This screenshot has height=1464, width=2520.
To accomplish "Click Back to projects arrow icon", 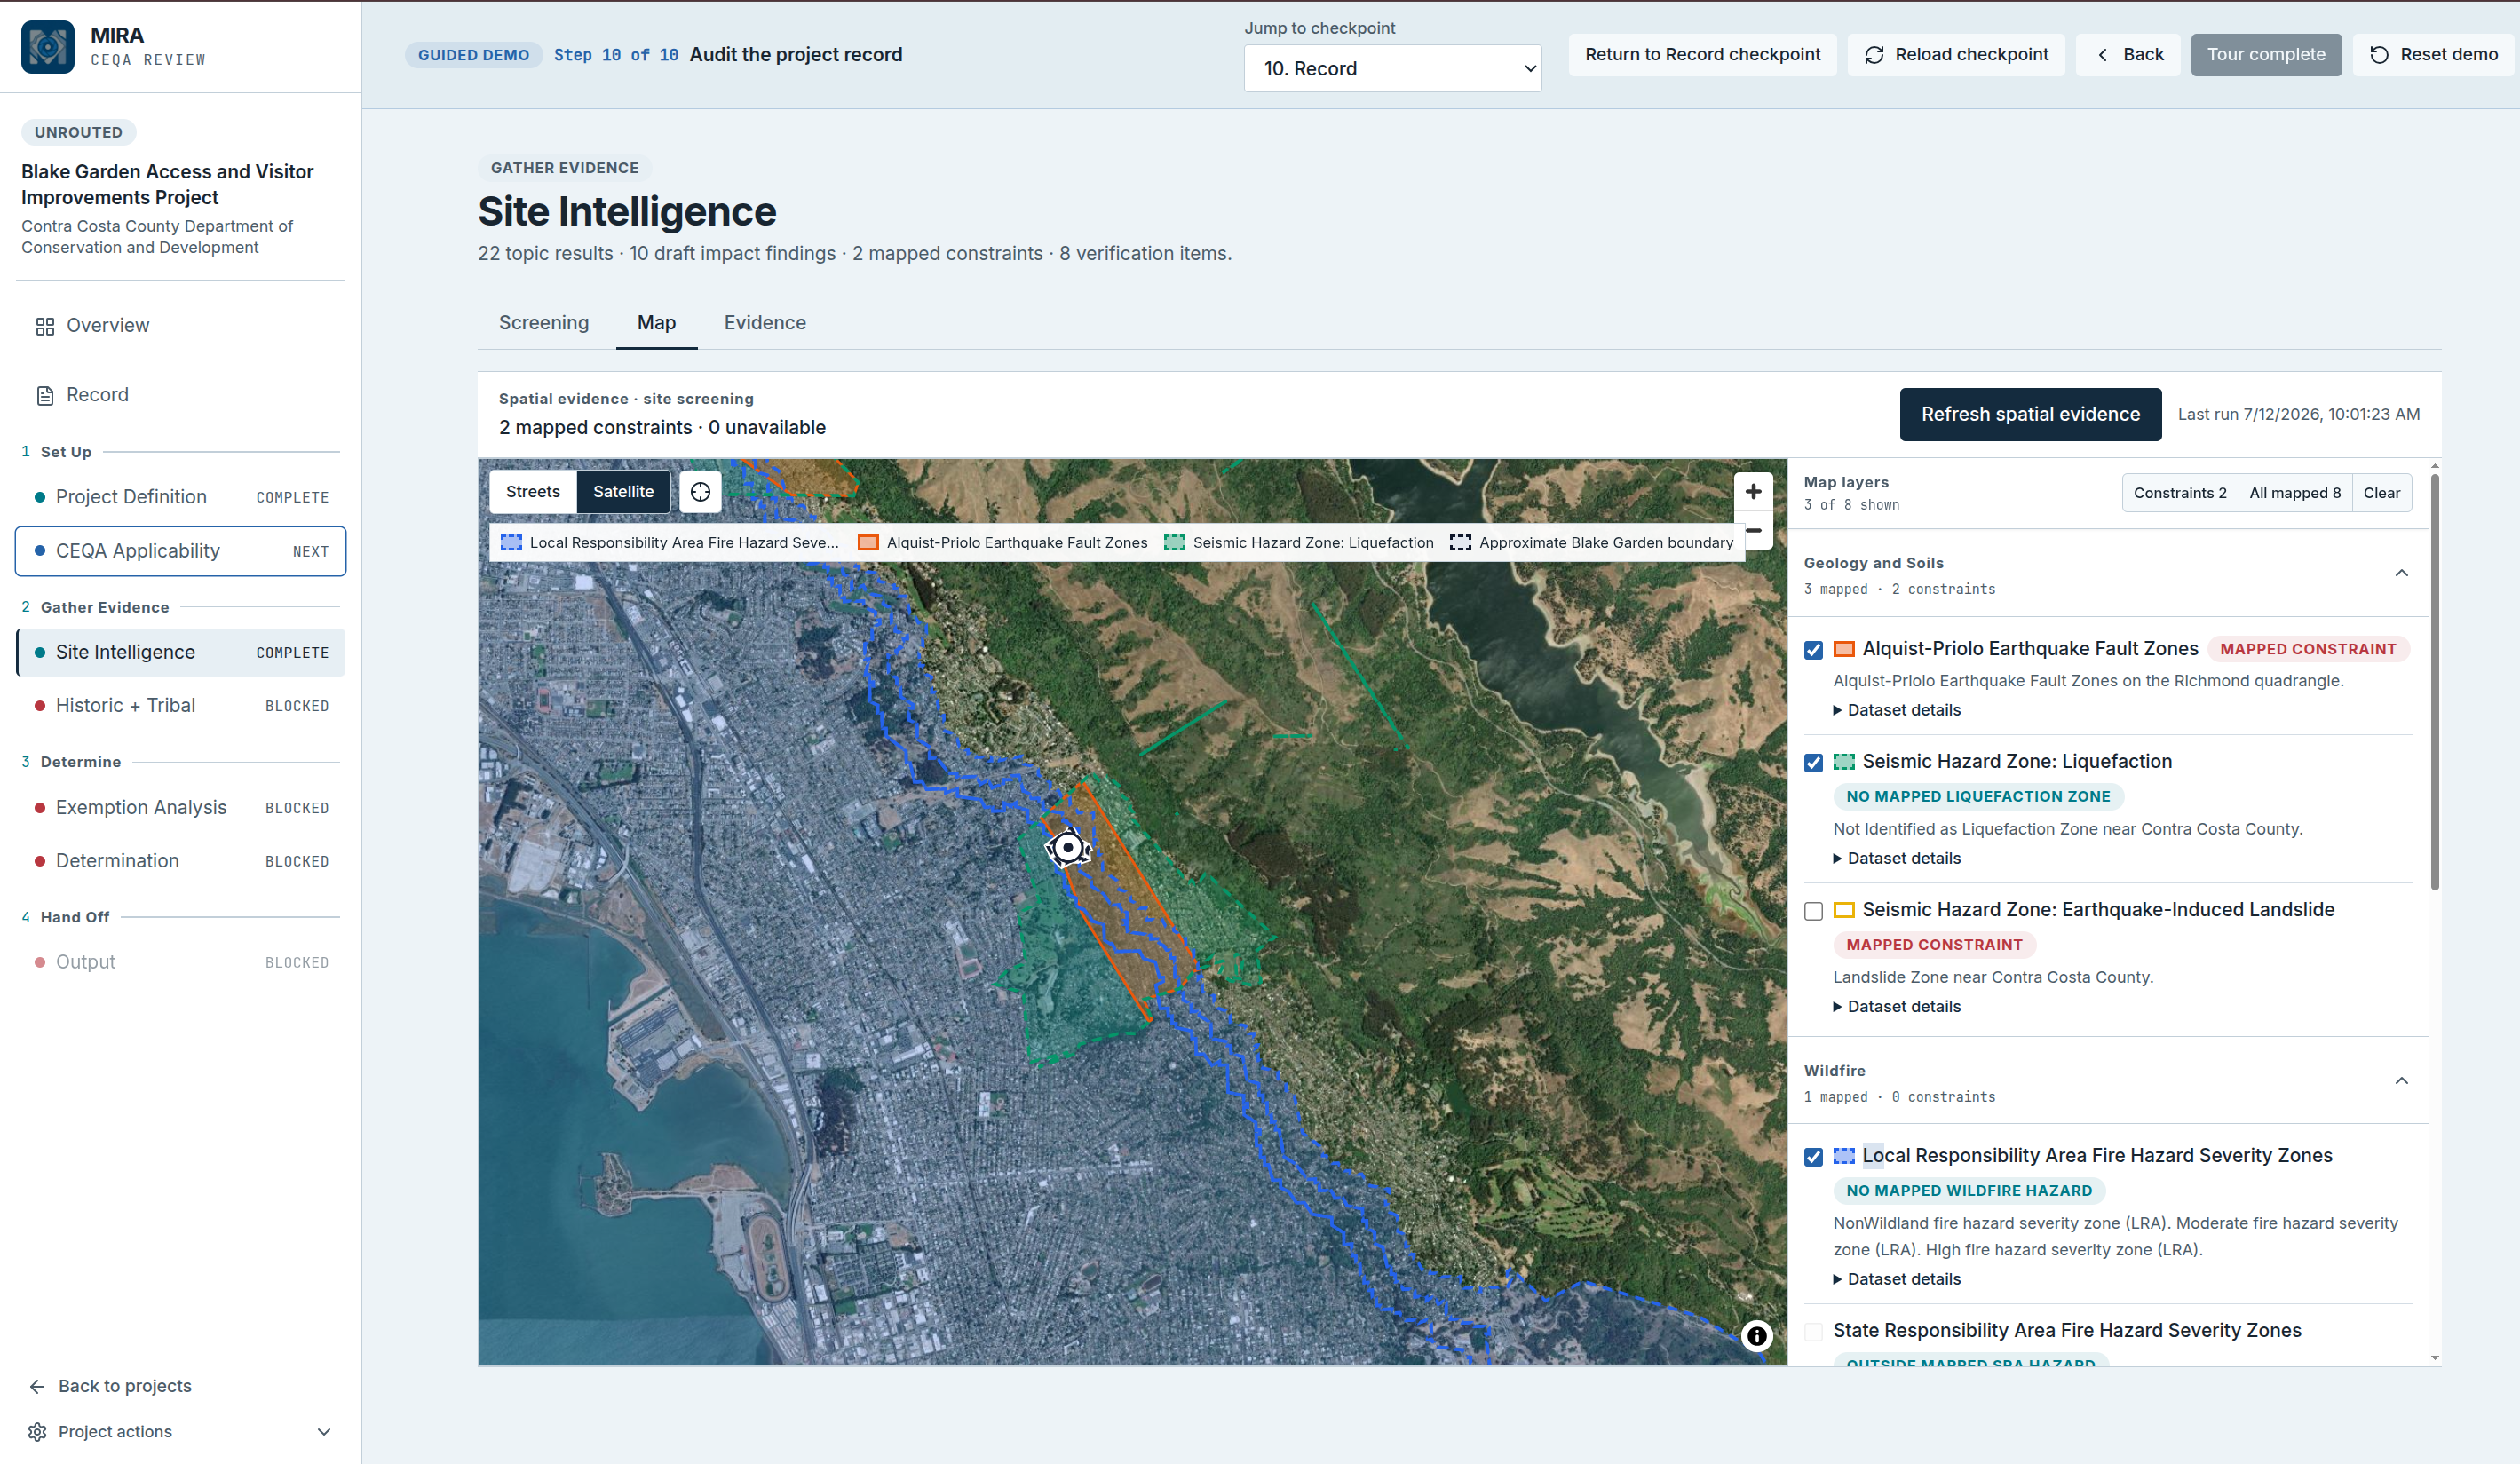I will [37, 1386].
